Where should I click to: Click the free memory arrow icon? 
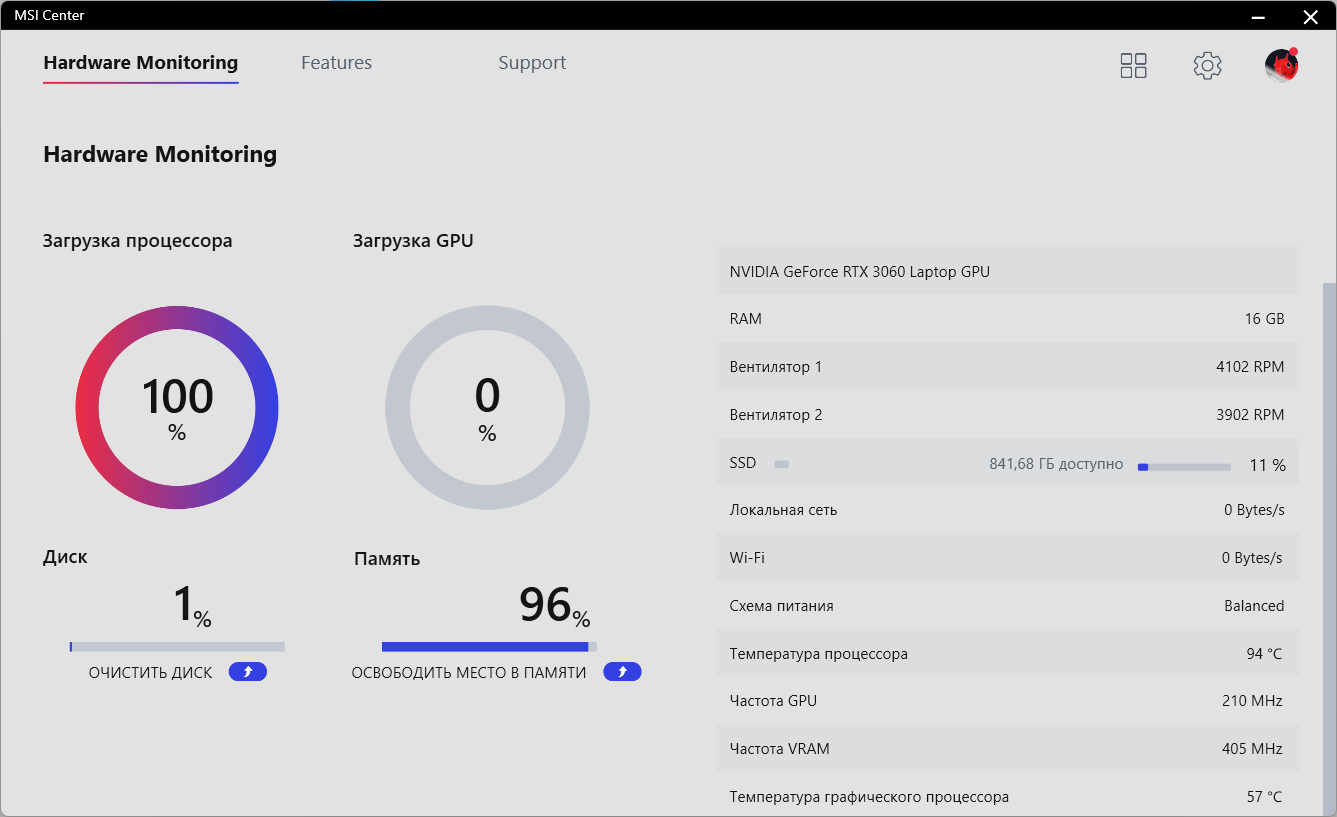pyautogui.click(x=621, y=672)
